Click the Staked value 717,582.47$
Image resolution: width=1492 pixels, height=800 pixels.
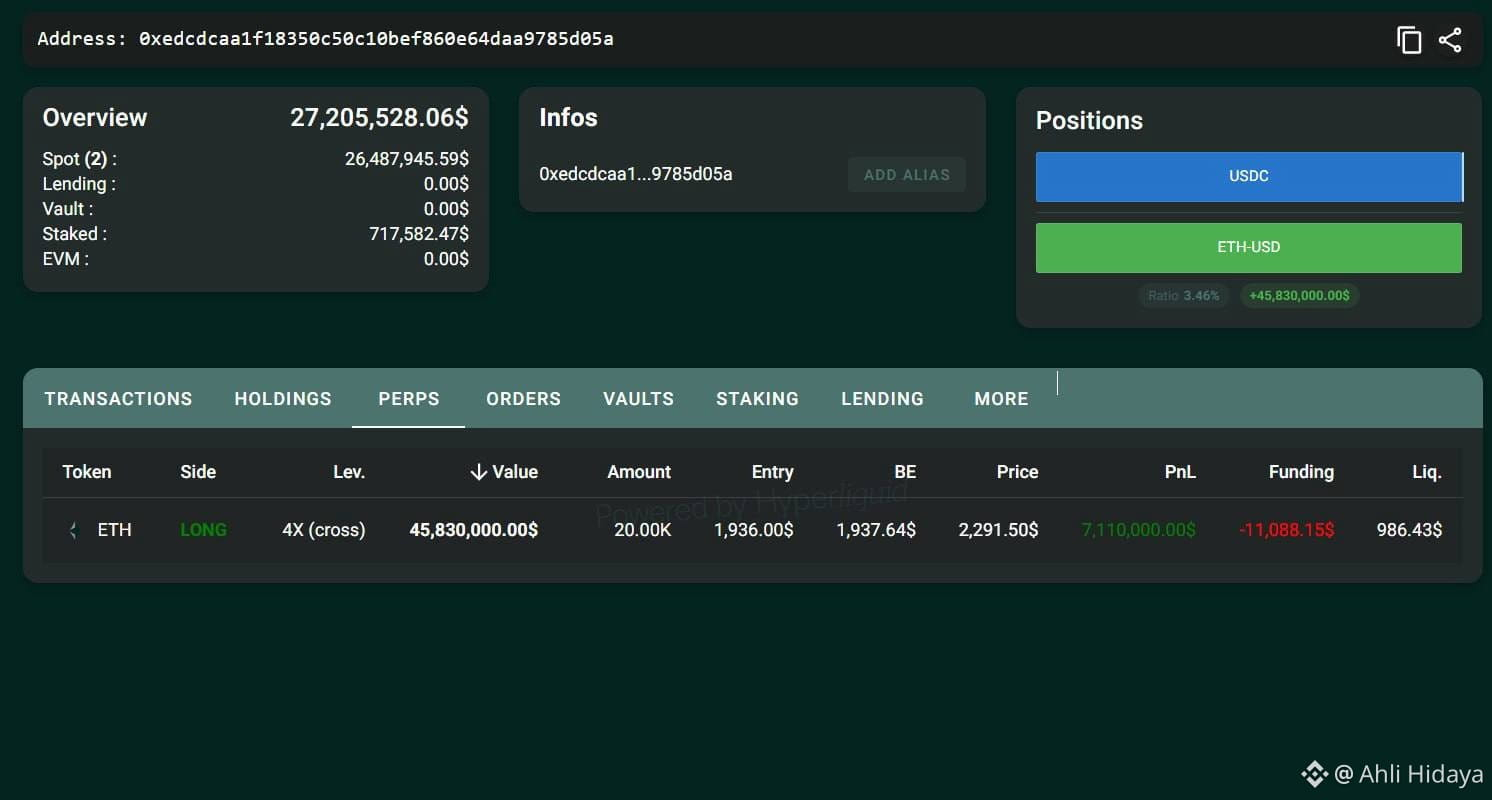(419, 234)
